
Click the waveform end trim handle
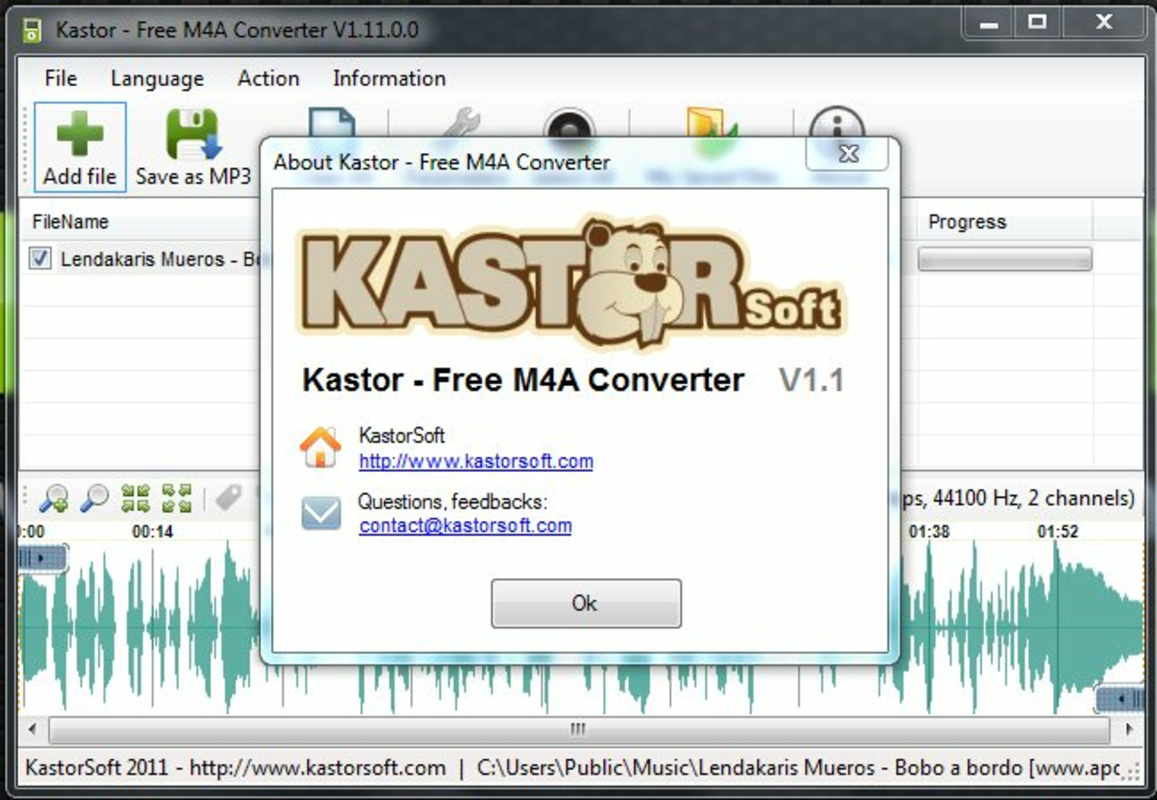point(1120,698)
